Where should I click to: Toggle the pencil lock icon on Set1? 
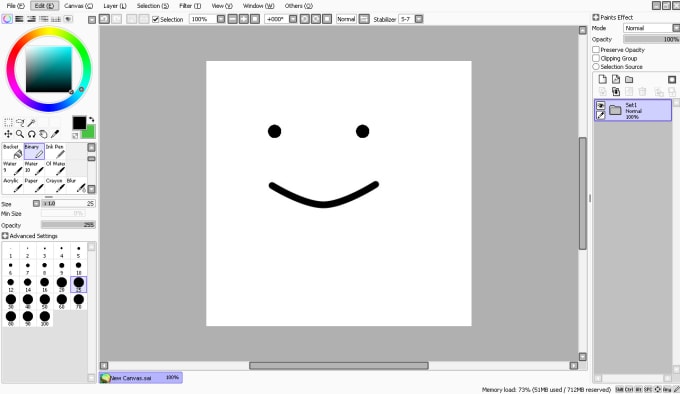click(x=601, y=115)
